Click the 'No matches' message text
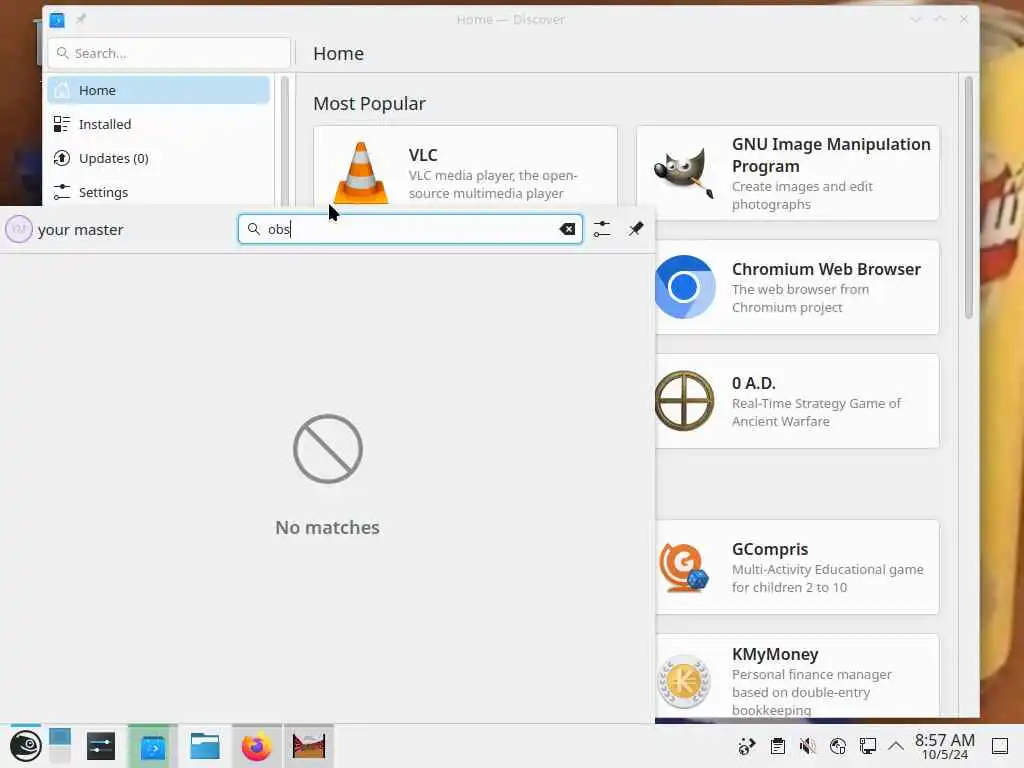 coord(327,527)
